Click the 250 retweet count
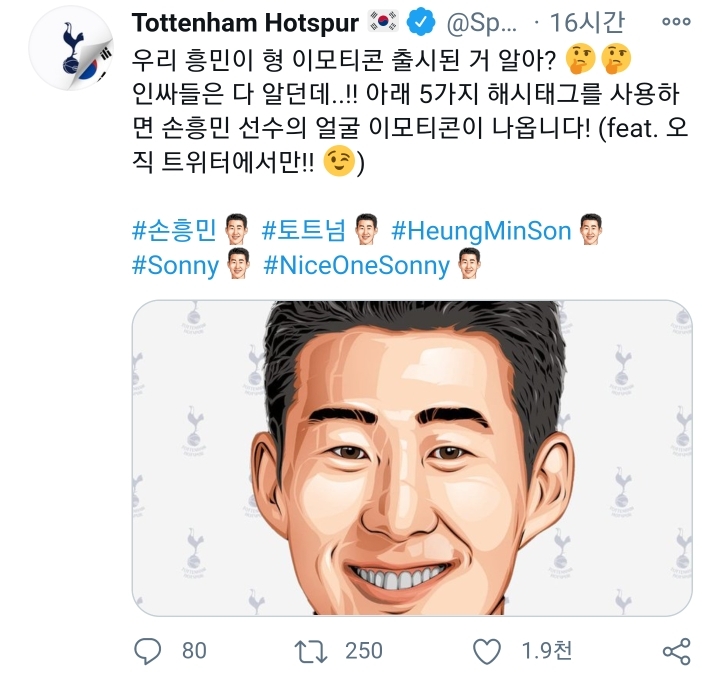 coord(363,651)
